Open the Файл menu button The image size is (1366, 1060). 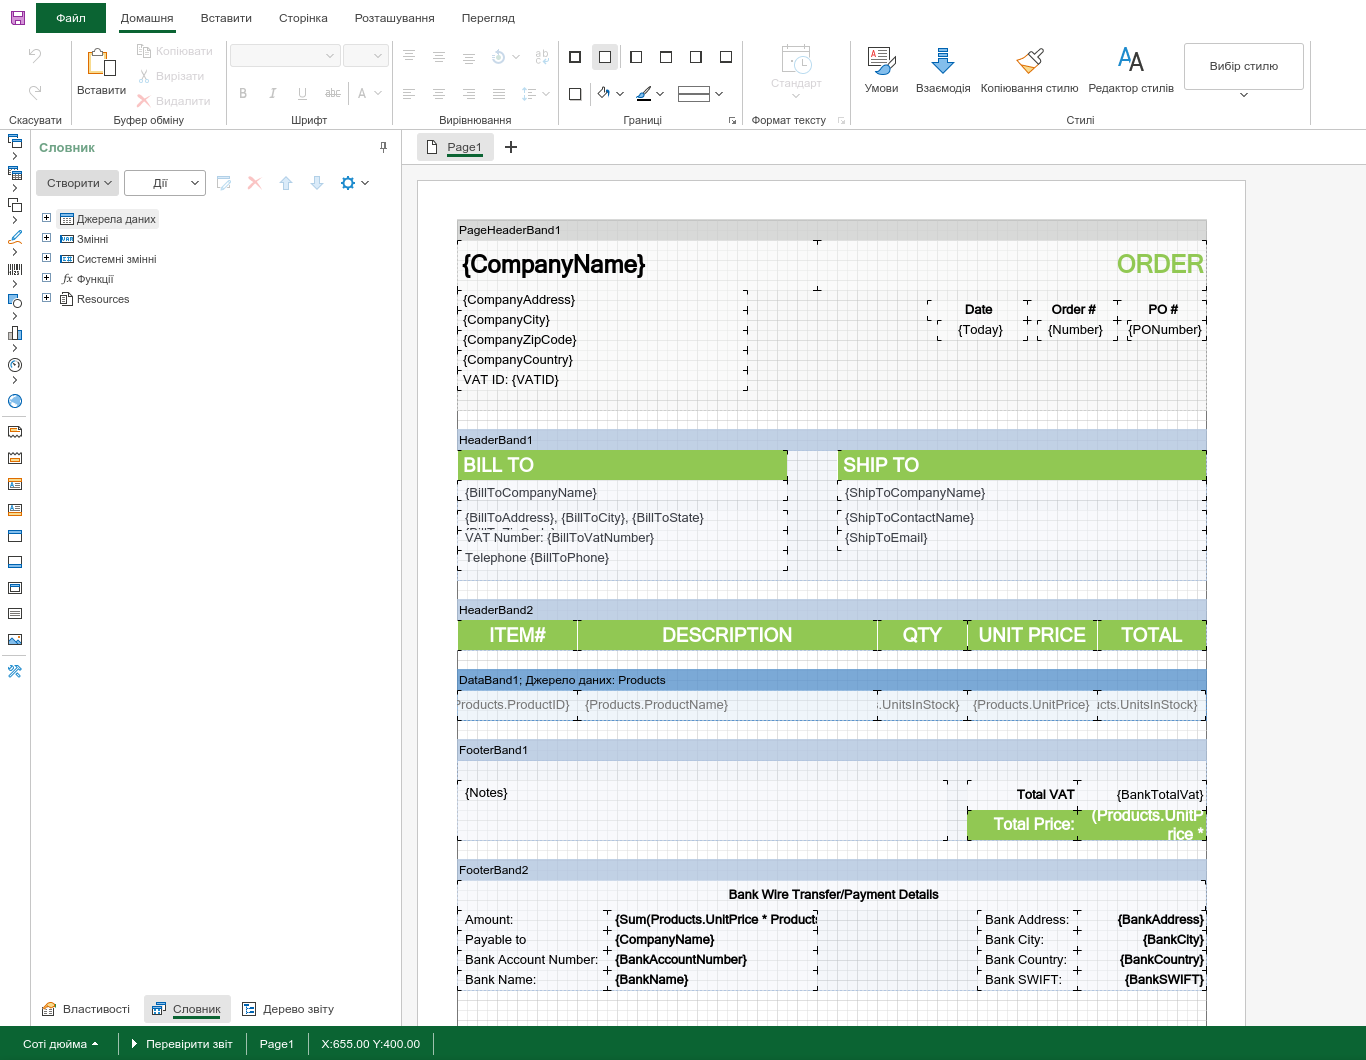pyautogui.click(x=71, y=18)
